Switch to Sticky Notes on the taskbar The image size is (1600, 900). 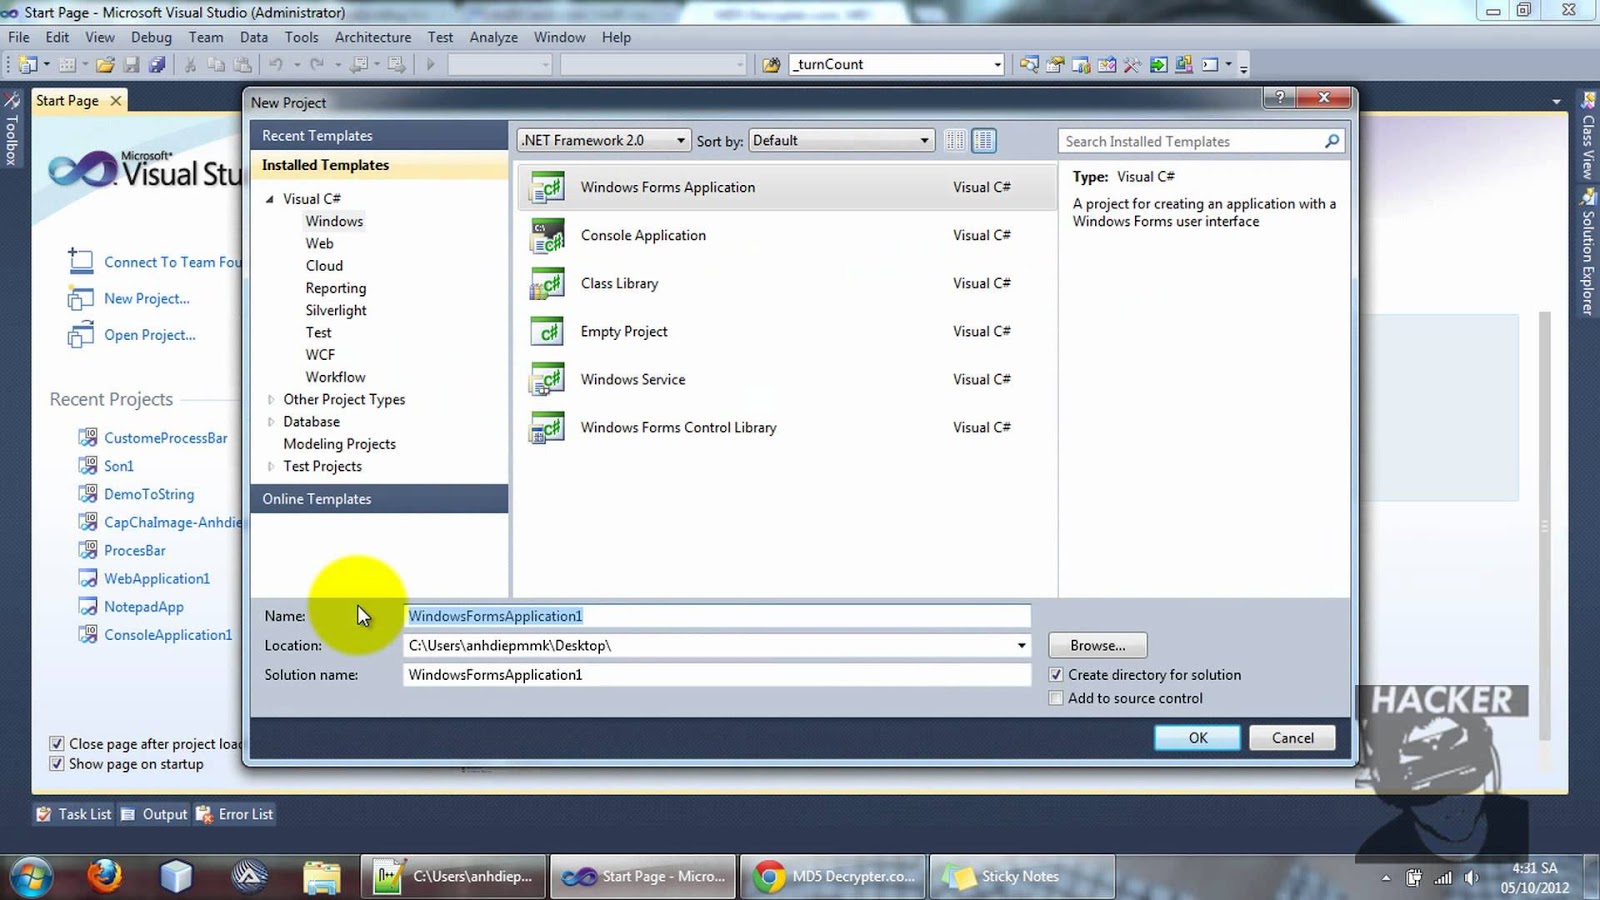point(1021,877)
